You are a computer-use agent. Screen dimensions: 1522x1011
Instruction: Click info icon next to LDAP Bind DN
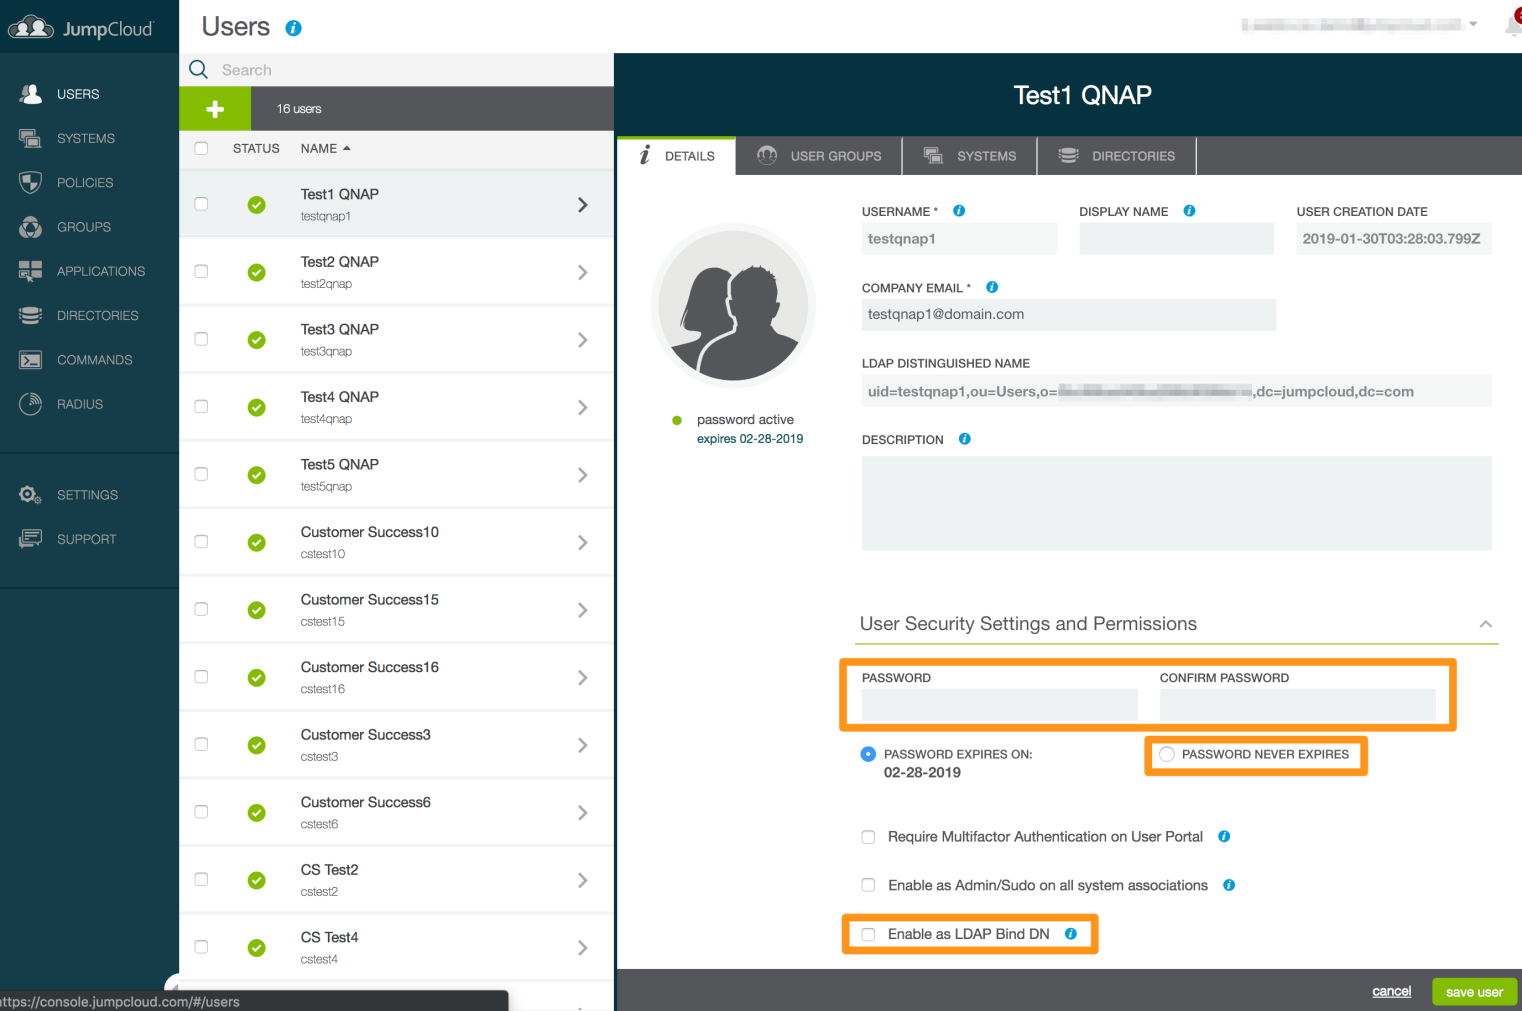point(1071,934)
